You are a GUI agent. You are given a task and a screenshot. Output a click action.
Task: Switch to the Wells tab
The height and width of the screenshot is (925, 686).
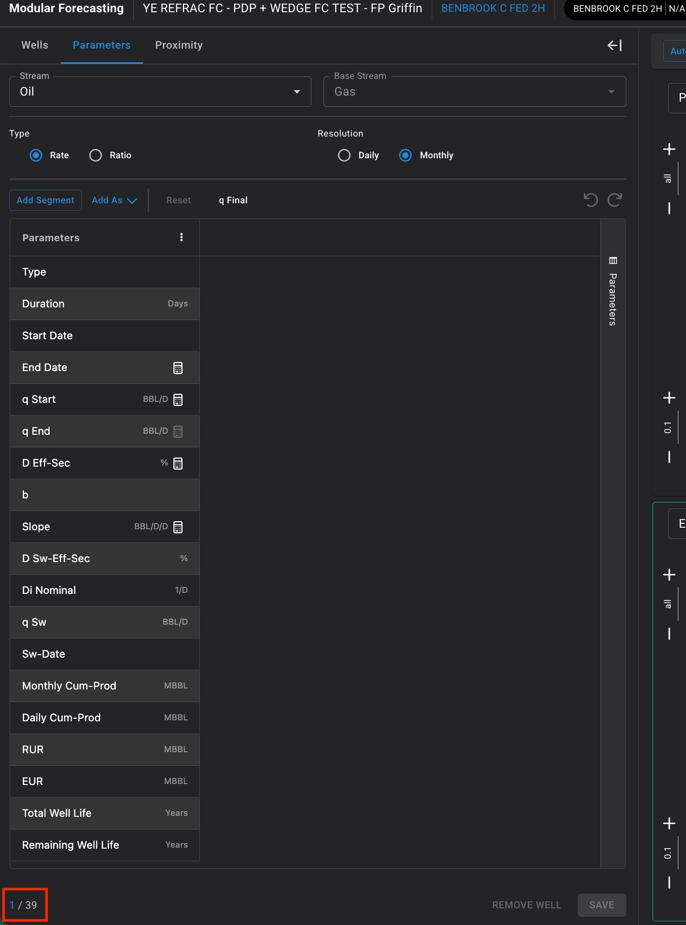point(34,45)
